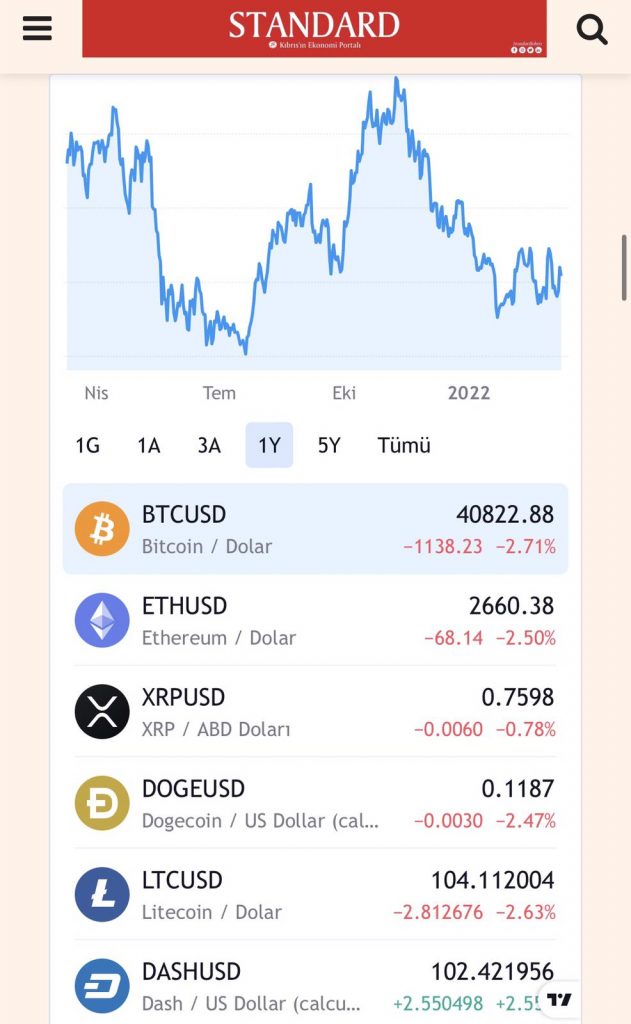Show the Tümü (all) chart range
Image resolution: width=631 pixels, height=1024 pixels.
point(404,445)
